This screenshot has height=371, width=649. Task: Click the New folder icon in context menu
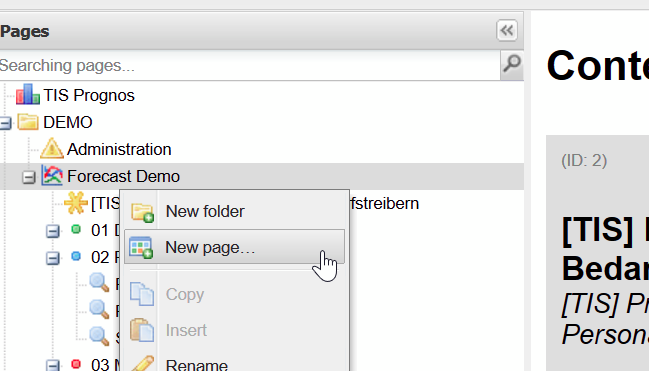(x=142, y=212)
